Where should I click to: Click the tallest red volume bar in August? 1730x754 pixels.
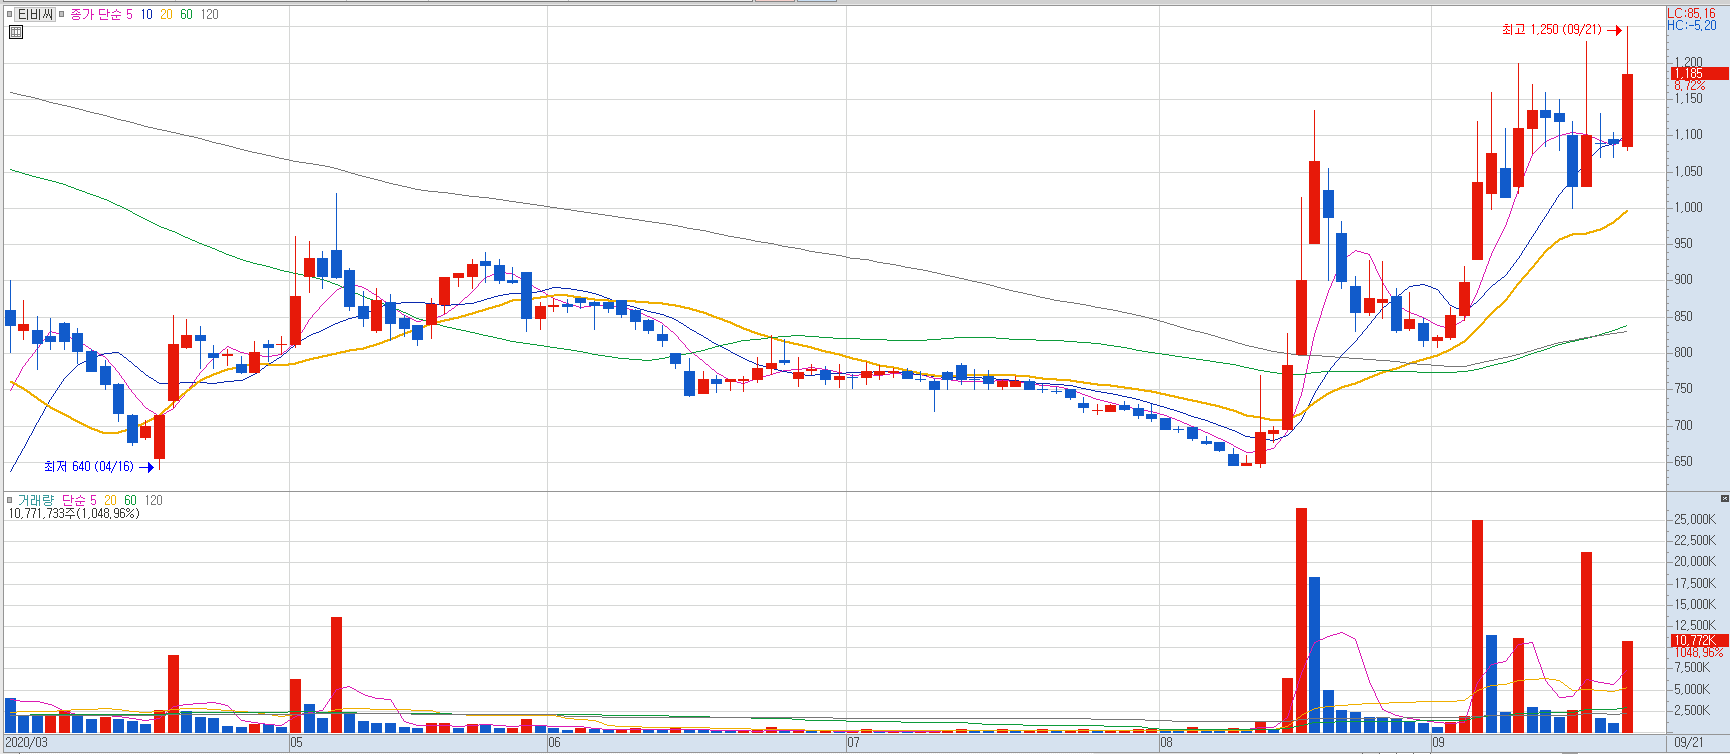coord(1301,620)
